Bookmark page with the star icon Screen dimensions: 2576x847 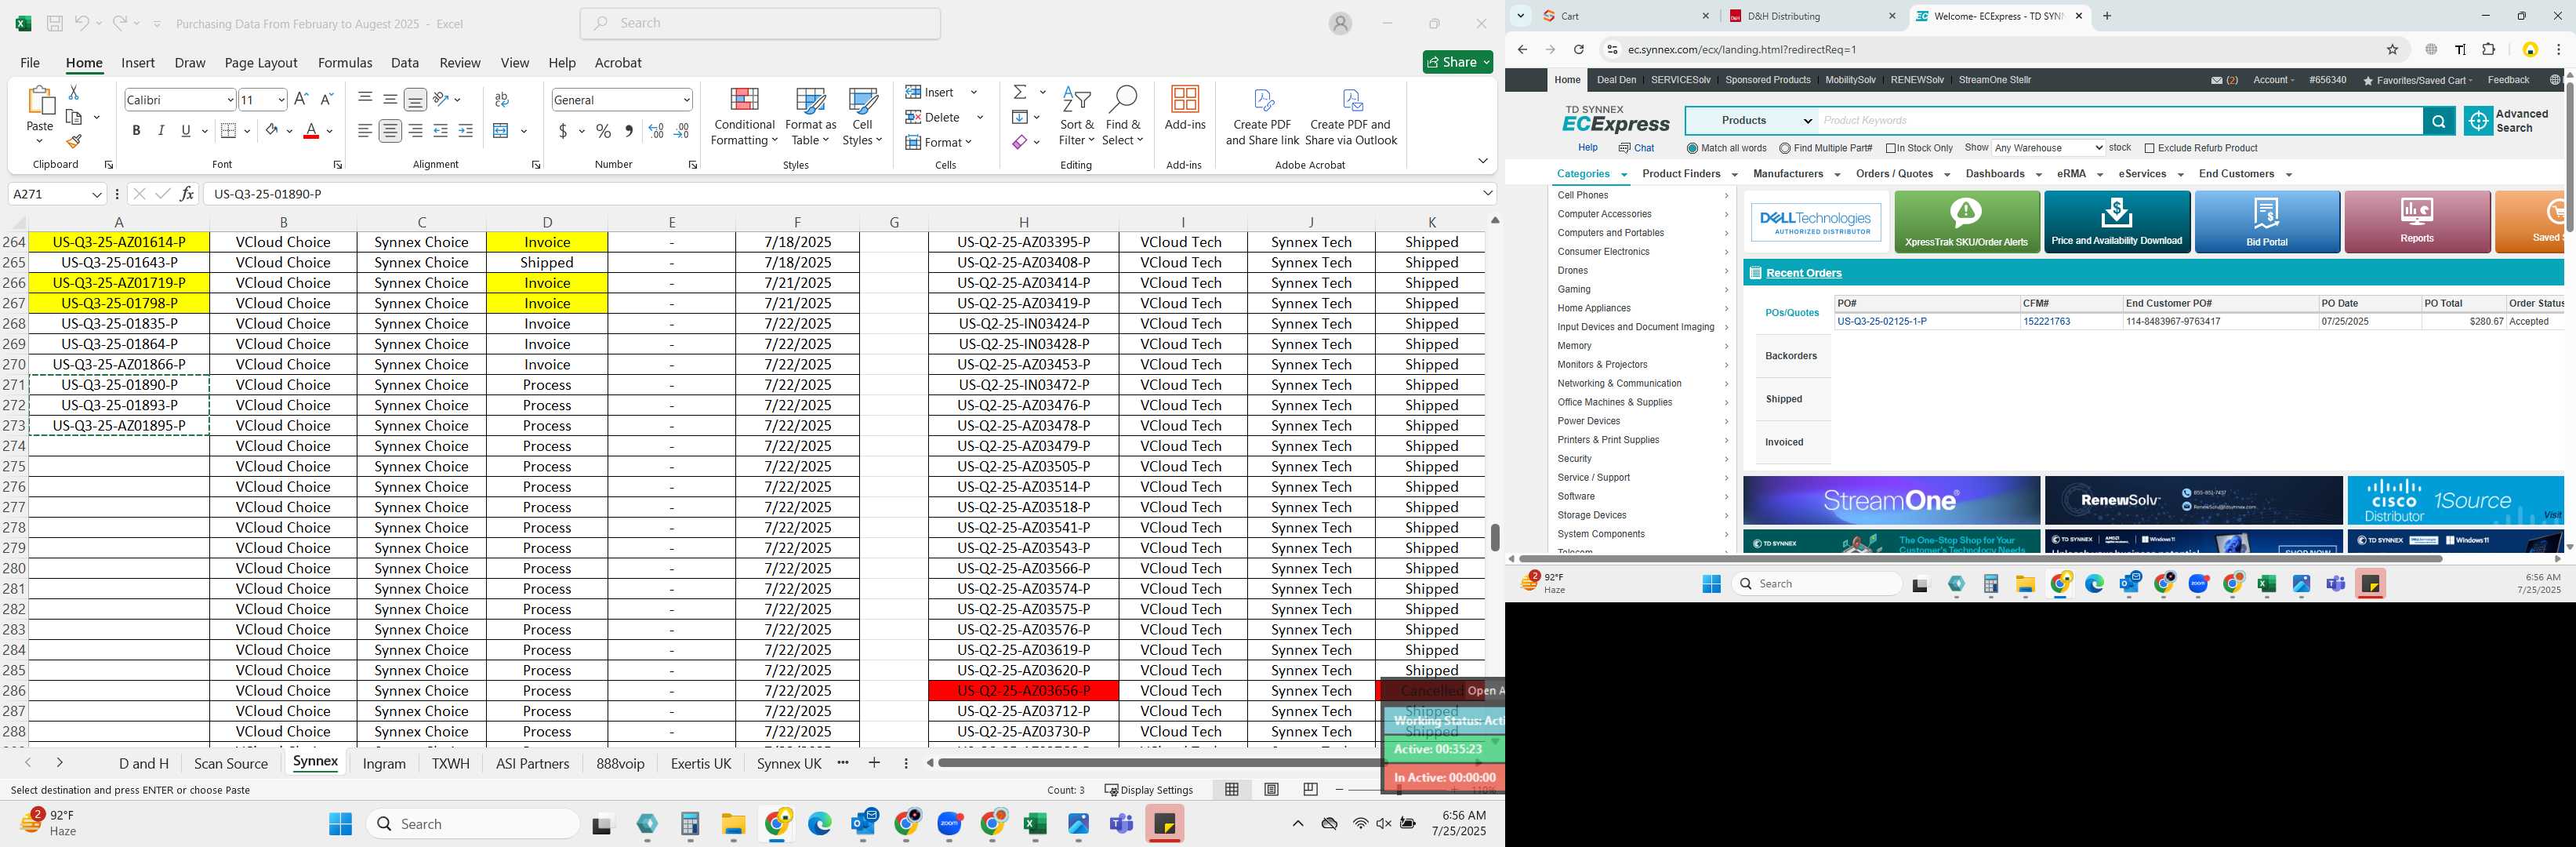click(2392, 49)
